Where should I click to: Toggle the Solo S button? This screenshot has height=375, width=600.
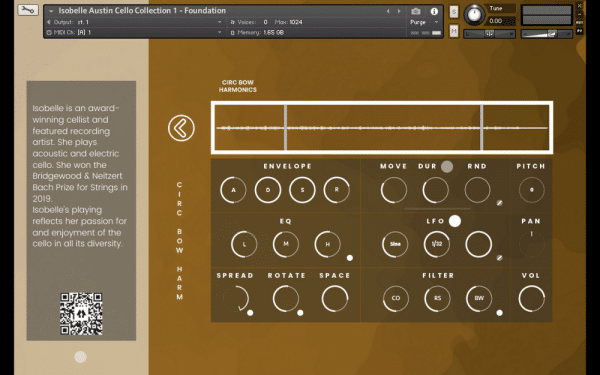pyautogui.click(x=453, y=12)
